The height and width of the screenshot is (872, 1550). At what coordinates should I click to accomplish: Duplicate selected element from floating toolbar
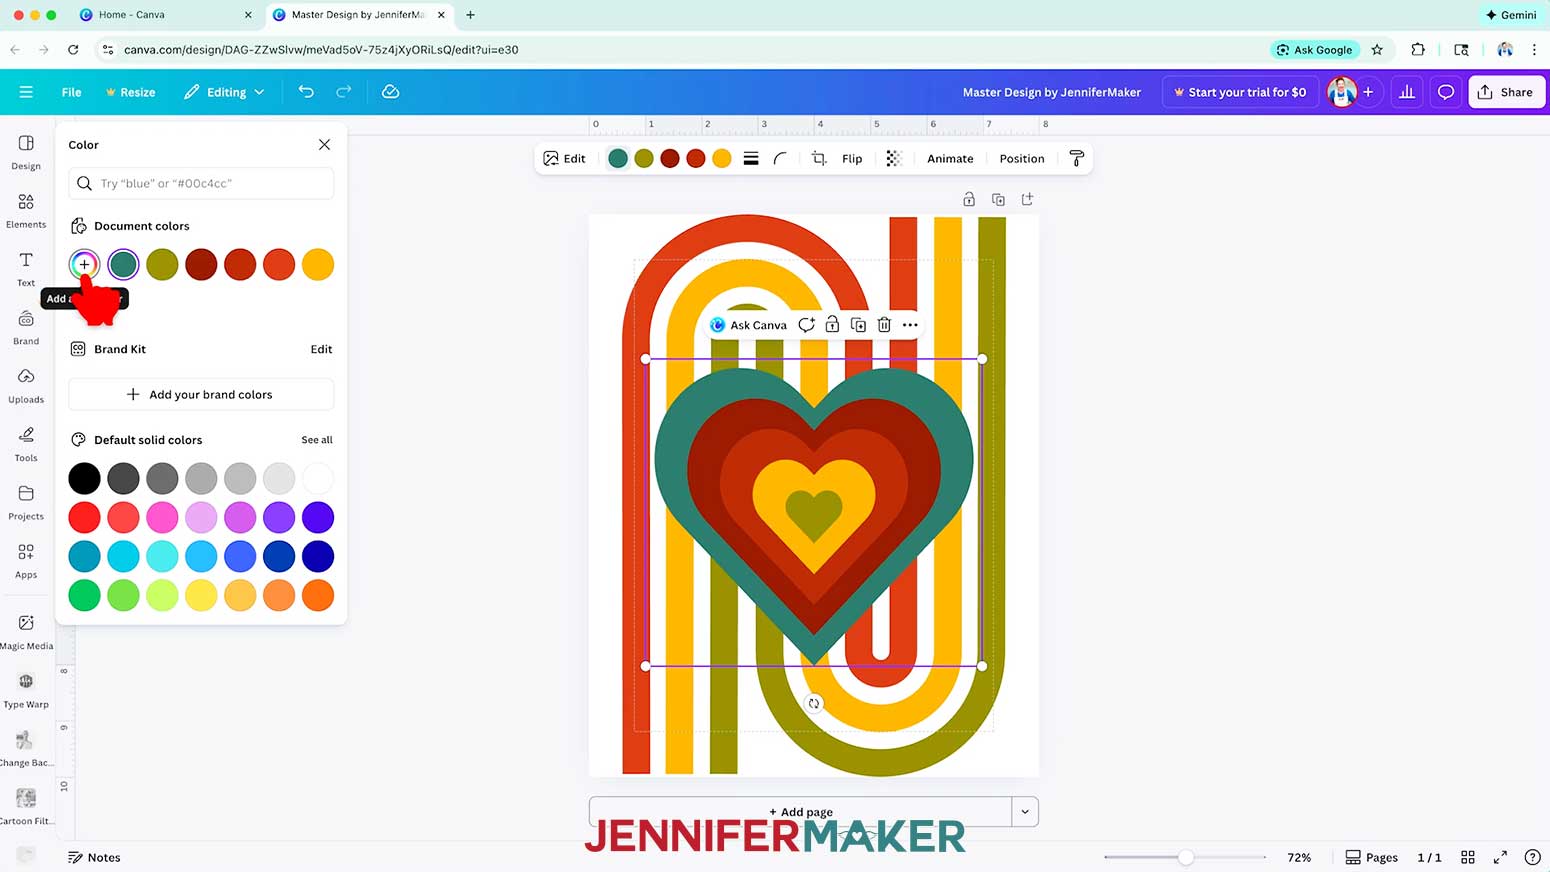pyautogui.click(x=858, y=325)
